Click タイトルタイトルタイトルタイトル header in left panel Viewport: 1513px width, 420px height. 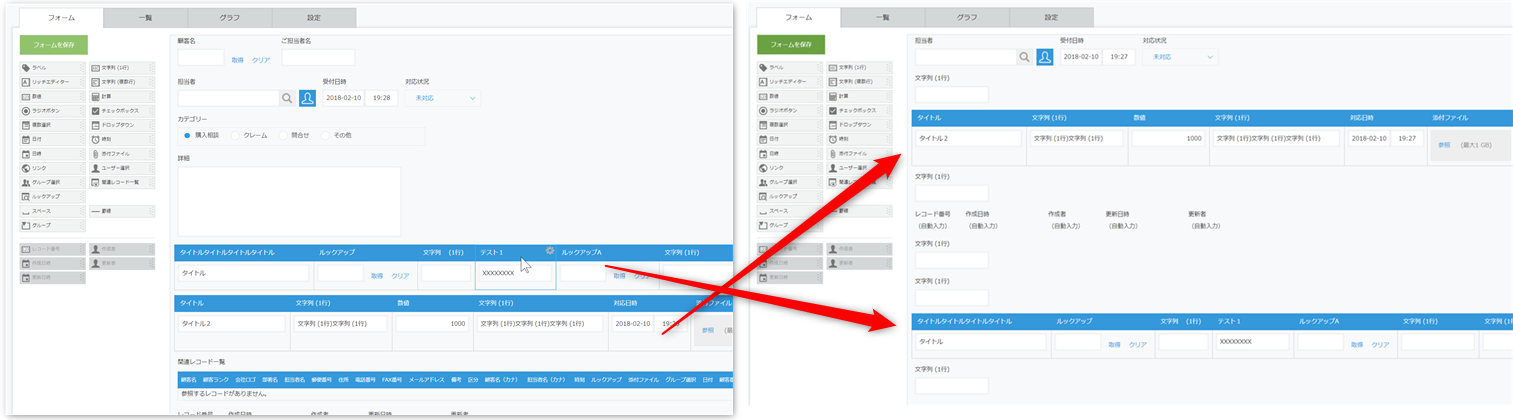[227, 253]
